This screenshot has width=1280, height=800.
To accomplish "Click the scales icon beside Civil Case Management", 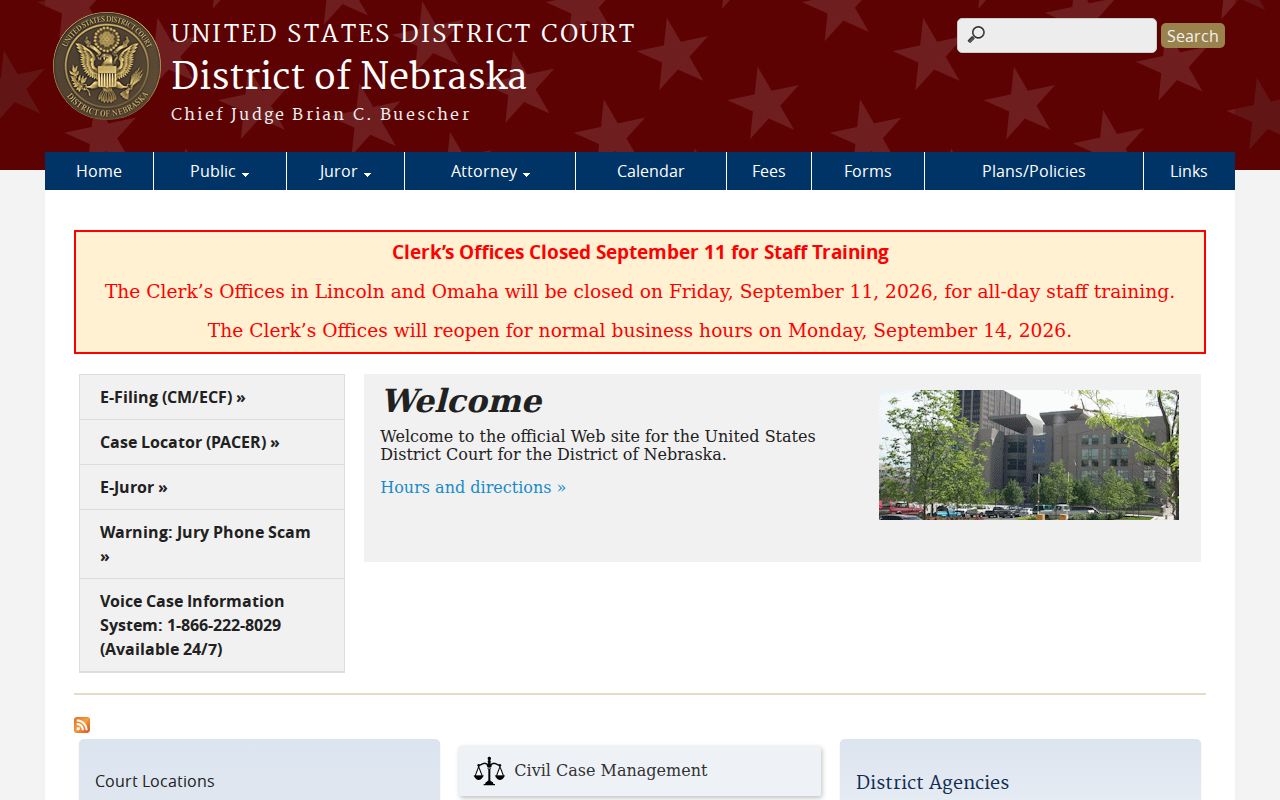I will [x=490, y=770].
